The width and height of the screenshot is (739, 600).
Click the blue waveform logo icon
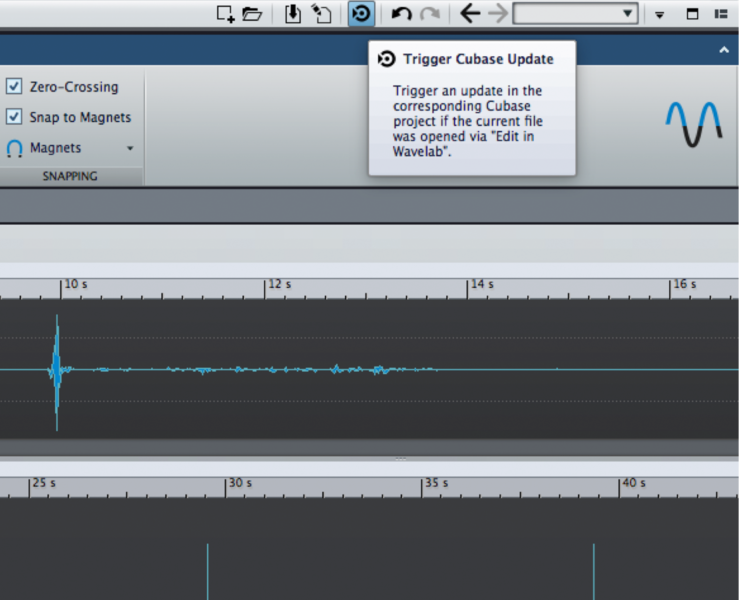coord(694,124)
